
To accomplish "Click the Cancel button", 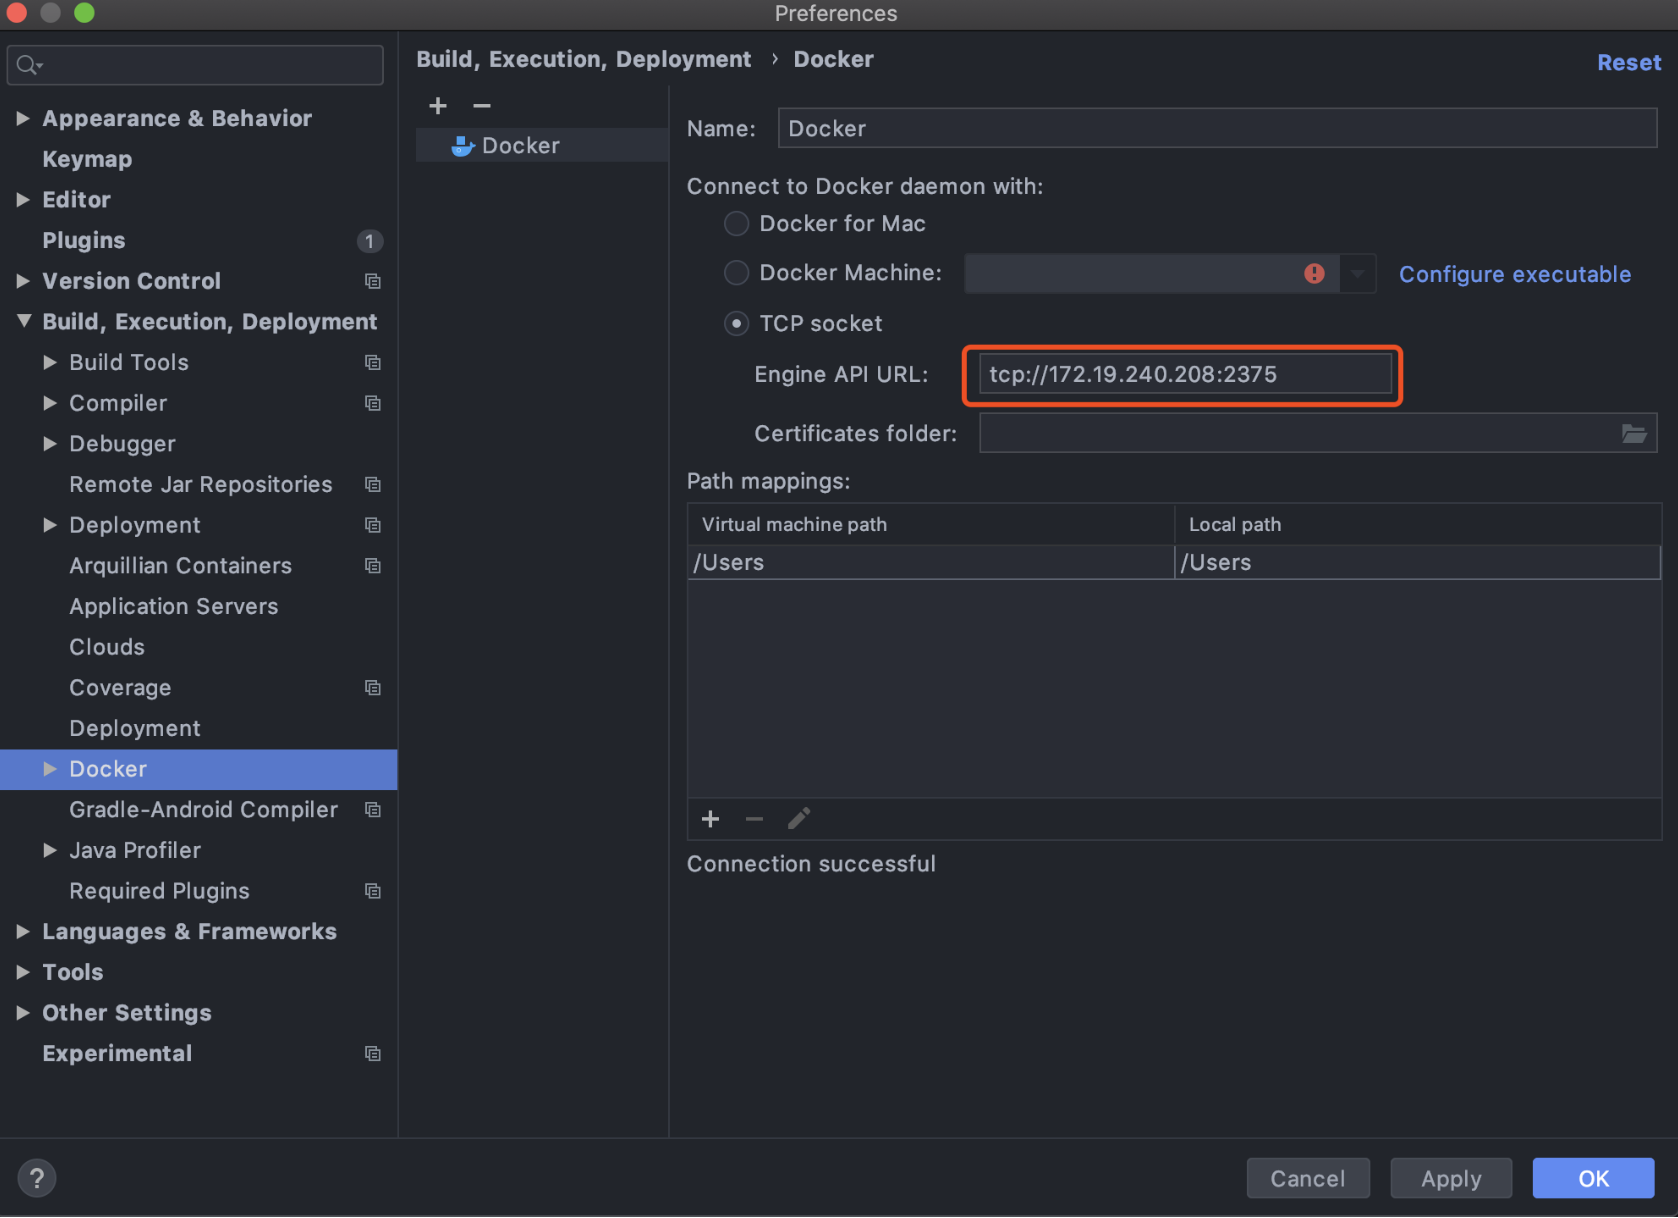I will coord(1308,1178).
